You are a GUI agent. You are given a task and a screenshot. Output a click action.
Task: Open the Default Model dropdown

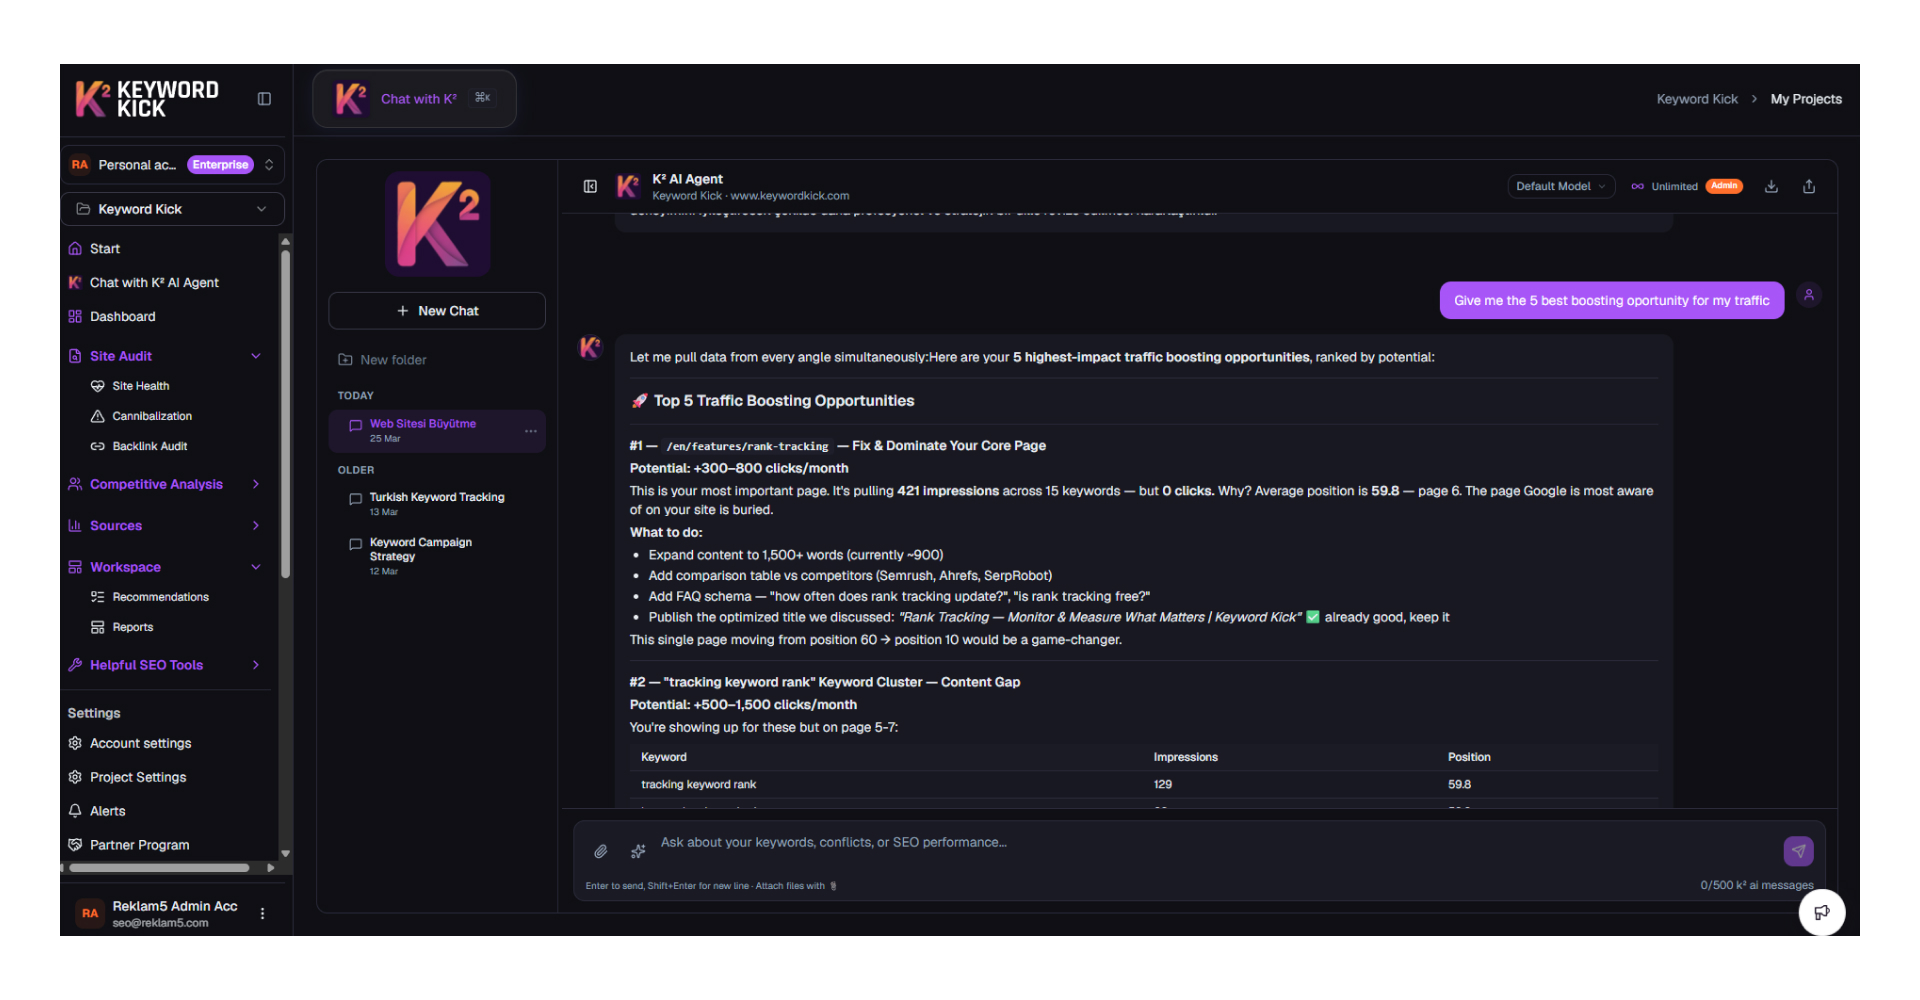pos(1560,187)
